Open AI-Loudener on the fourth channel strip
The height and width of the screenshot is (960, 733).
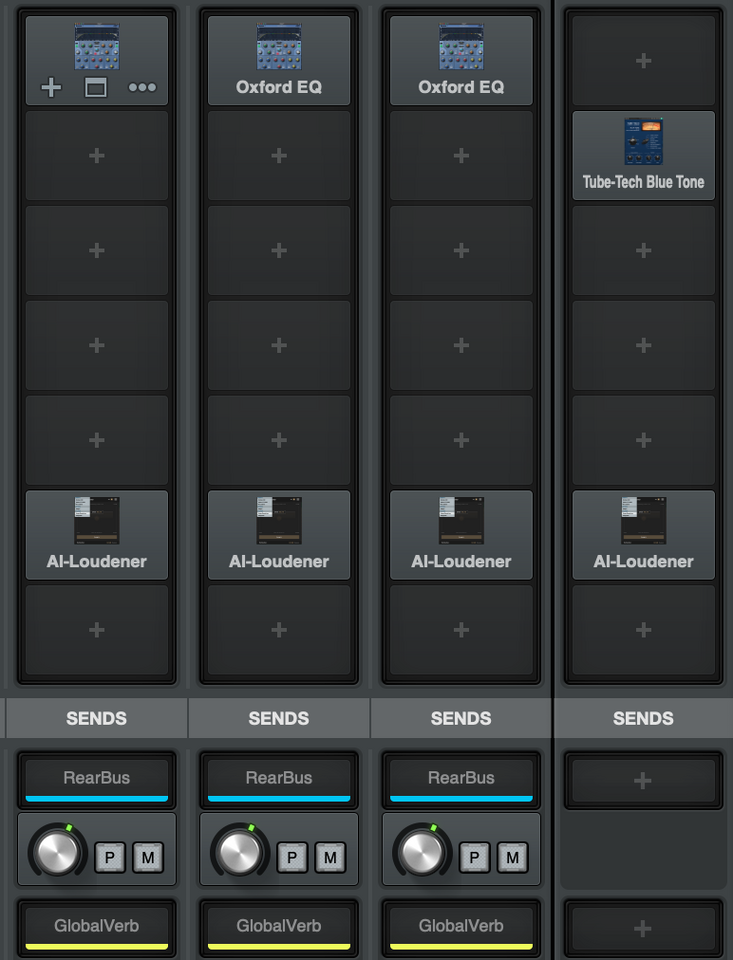tap(644, 535)
